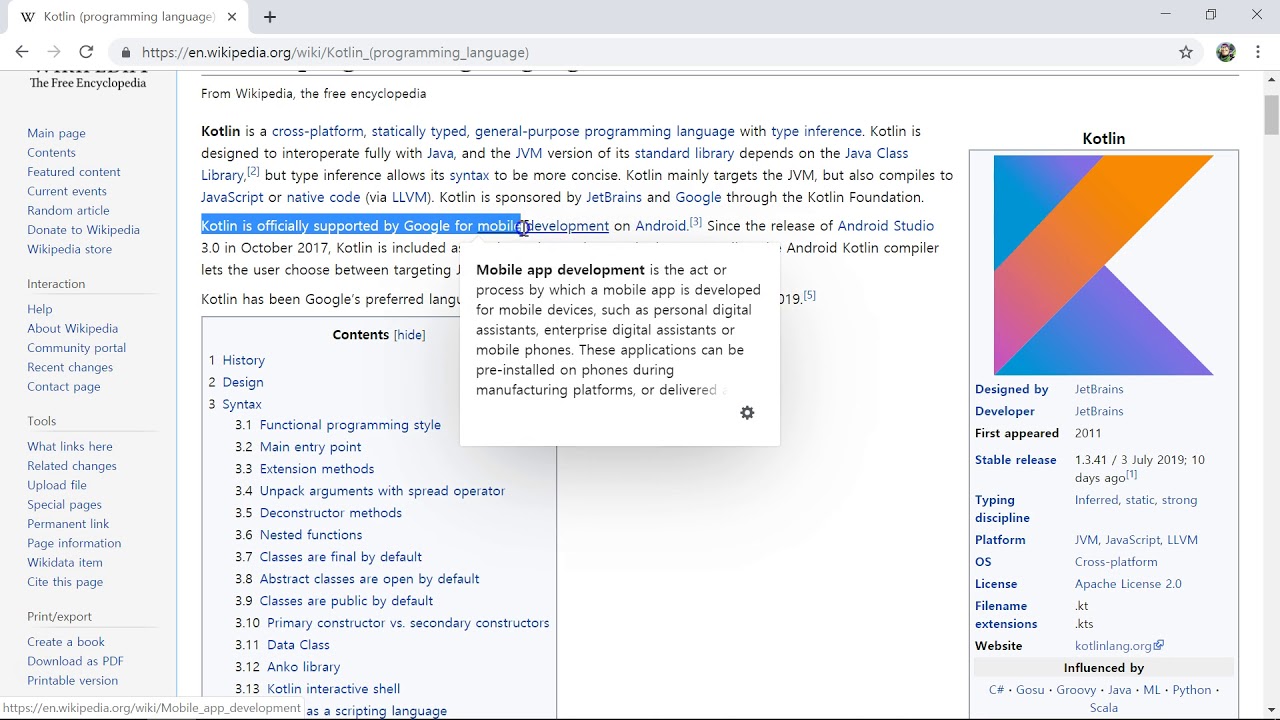
Task: Open Typing discipline infobox link
Action: coord(1002,509)
